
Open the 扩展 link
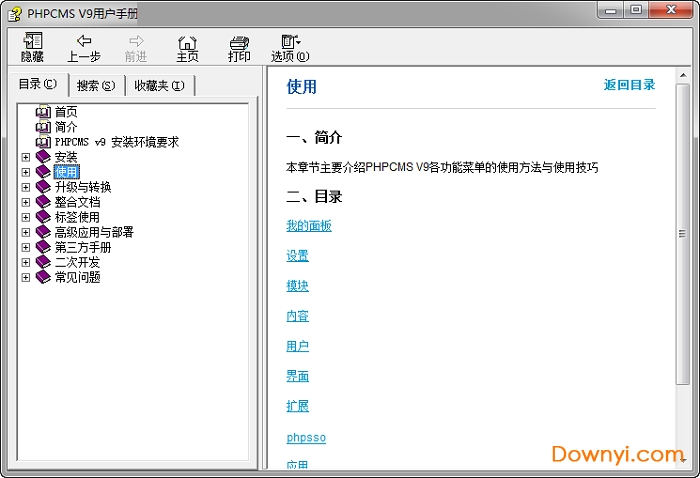[297, 406]
